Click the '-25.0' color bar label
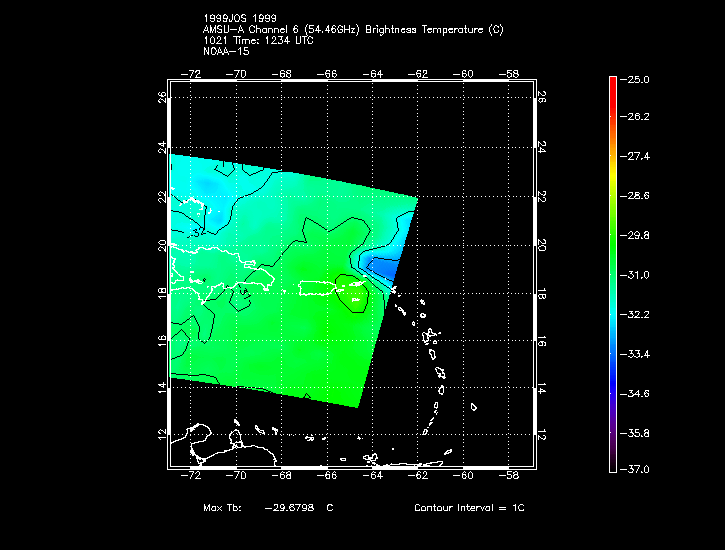The image size is (725, 550). tap(635, 79)
